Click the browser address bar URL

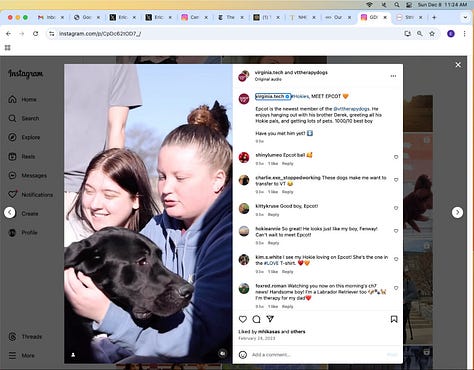click(x=100, y=34)
